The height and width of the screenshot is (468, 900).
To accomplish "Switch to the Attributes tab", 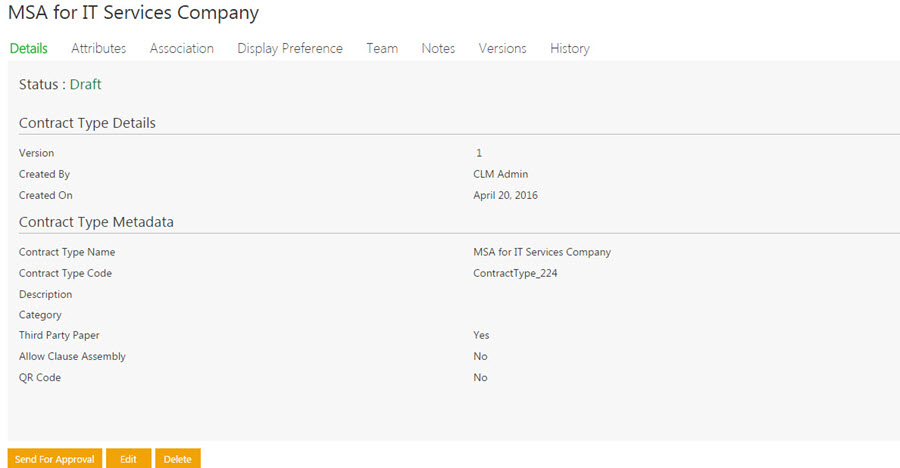I will click(98, 48).
